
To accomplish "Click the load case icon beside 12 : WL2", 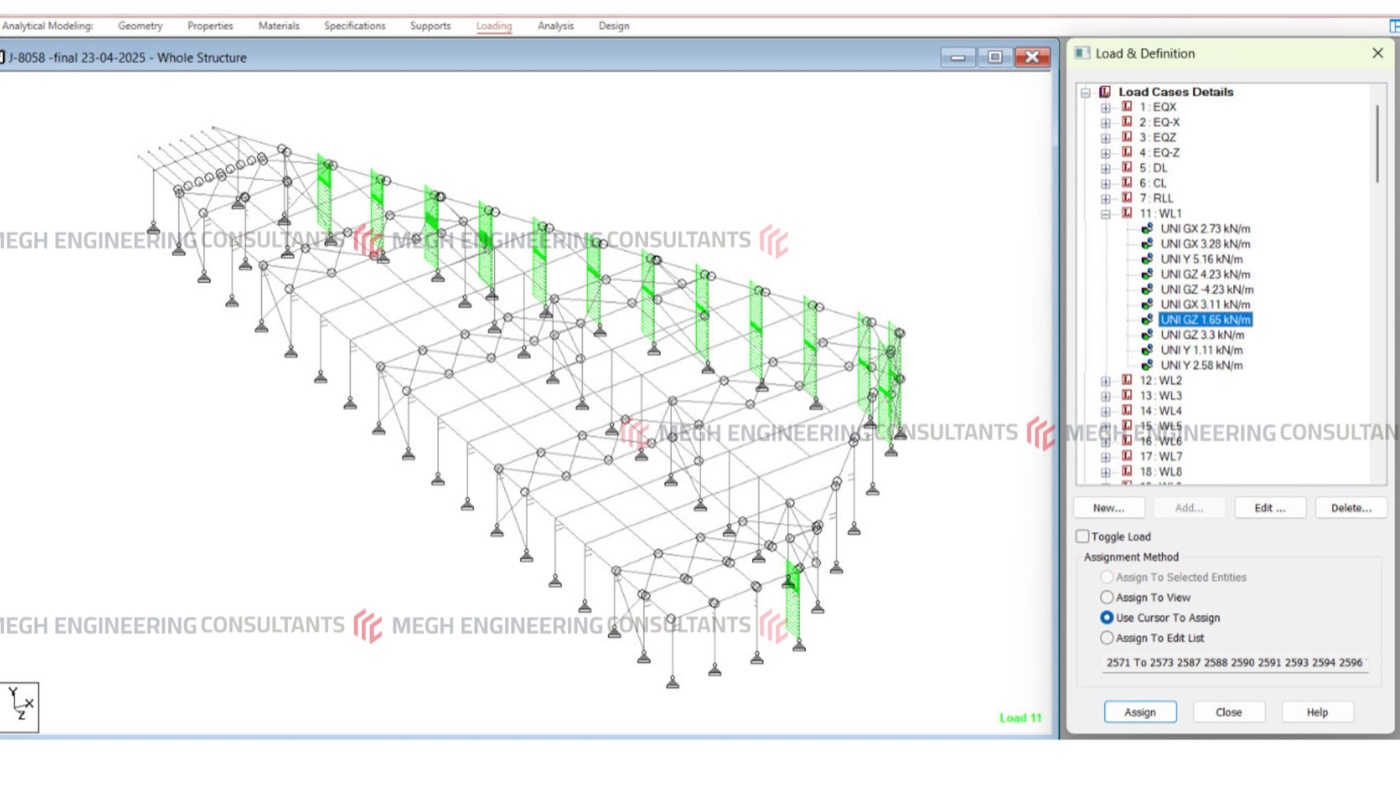I will pos(1127,380).
